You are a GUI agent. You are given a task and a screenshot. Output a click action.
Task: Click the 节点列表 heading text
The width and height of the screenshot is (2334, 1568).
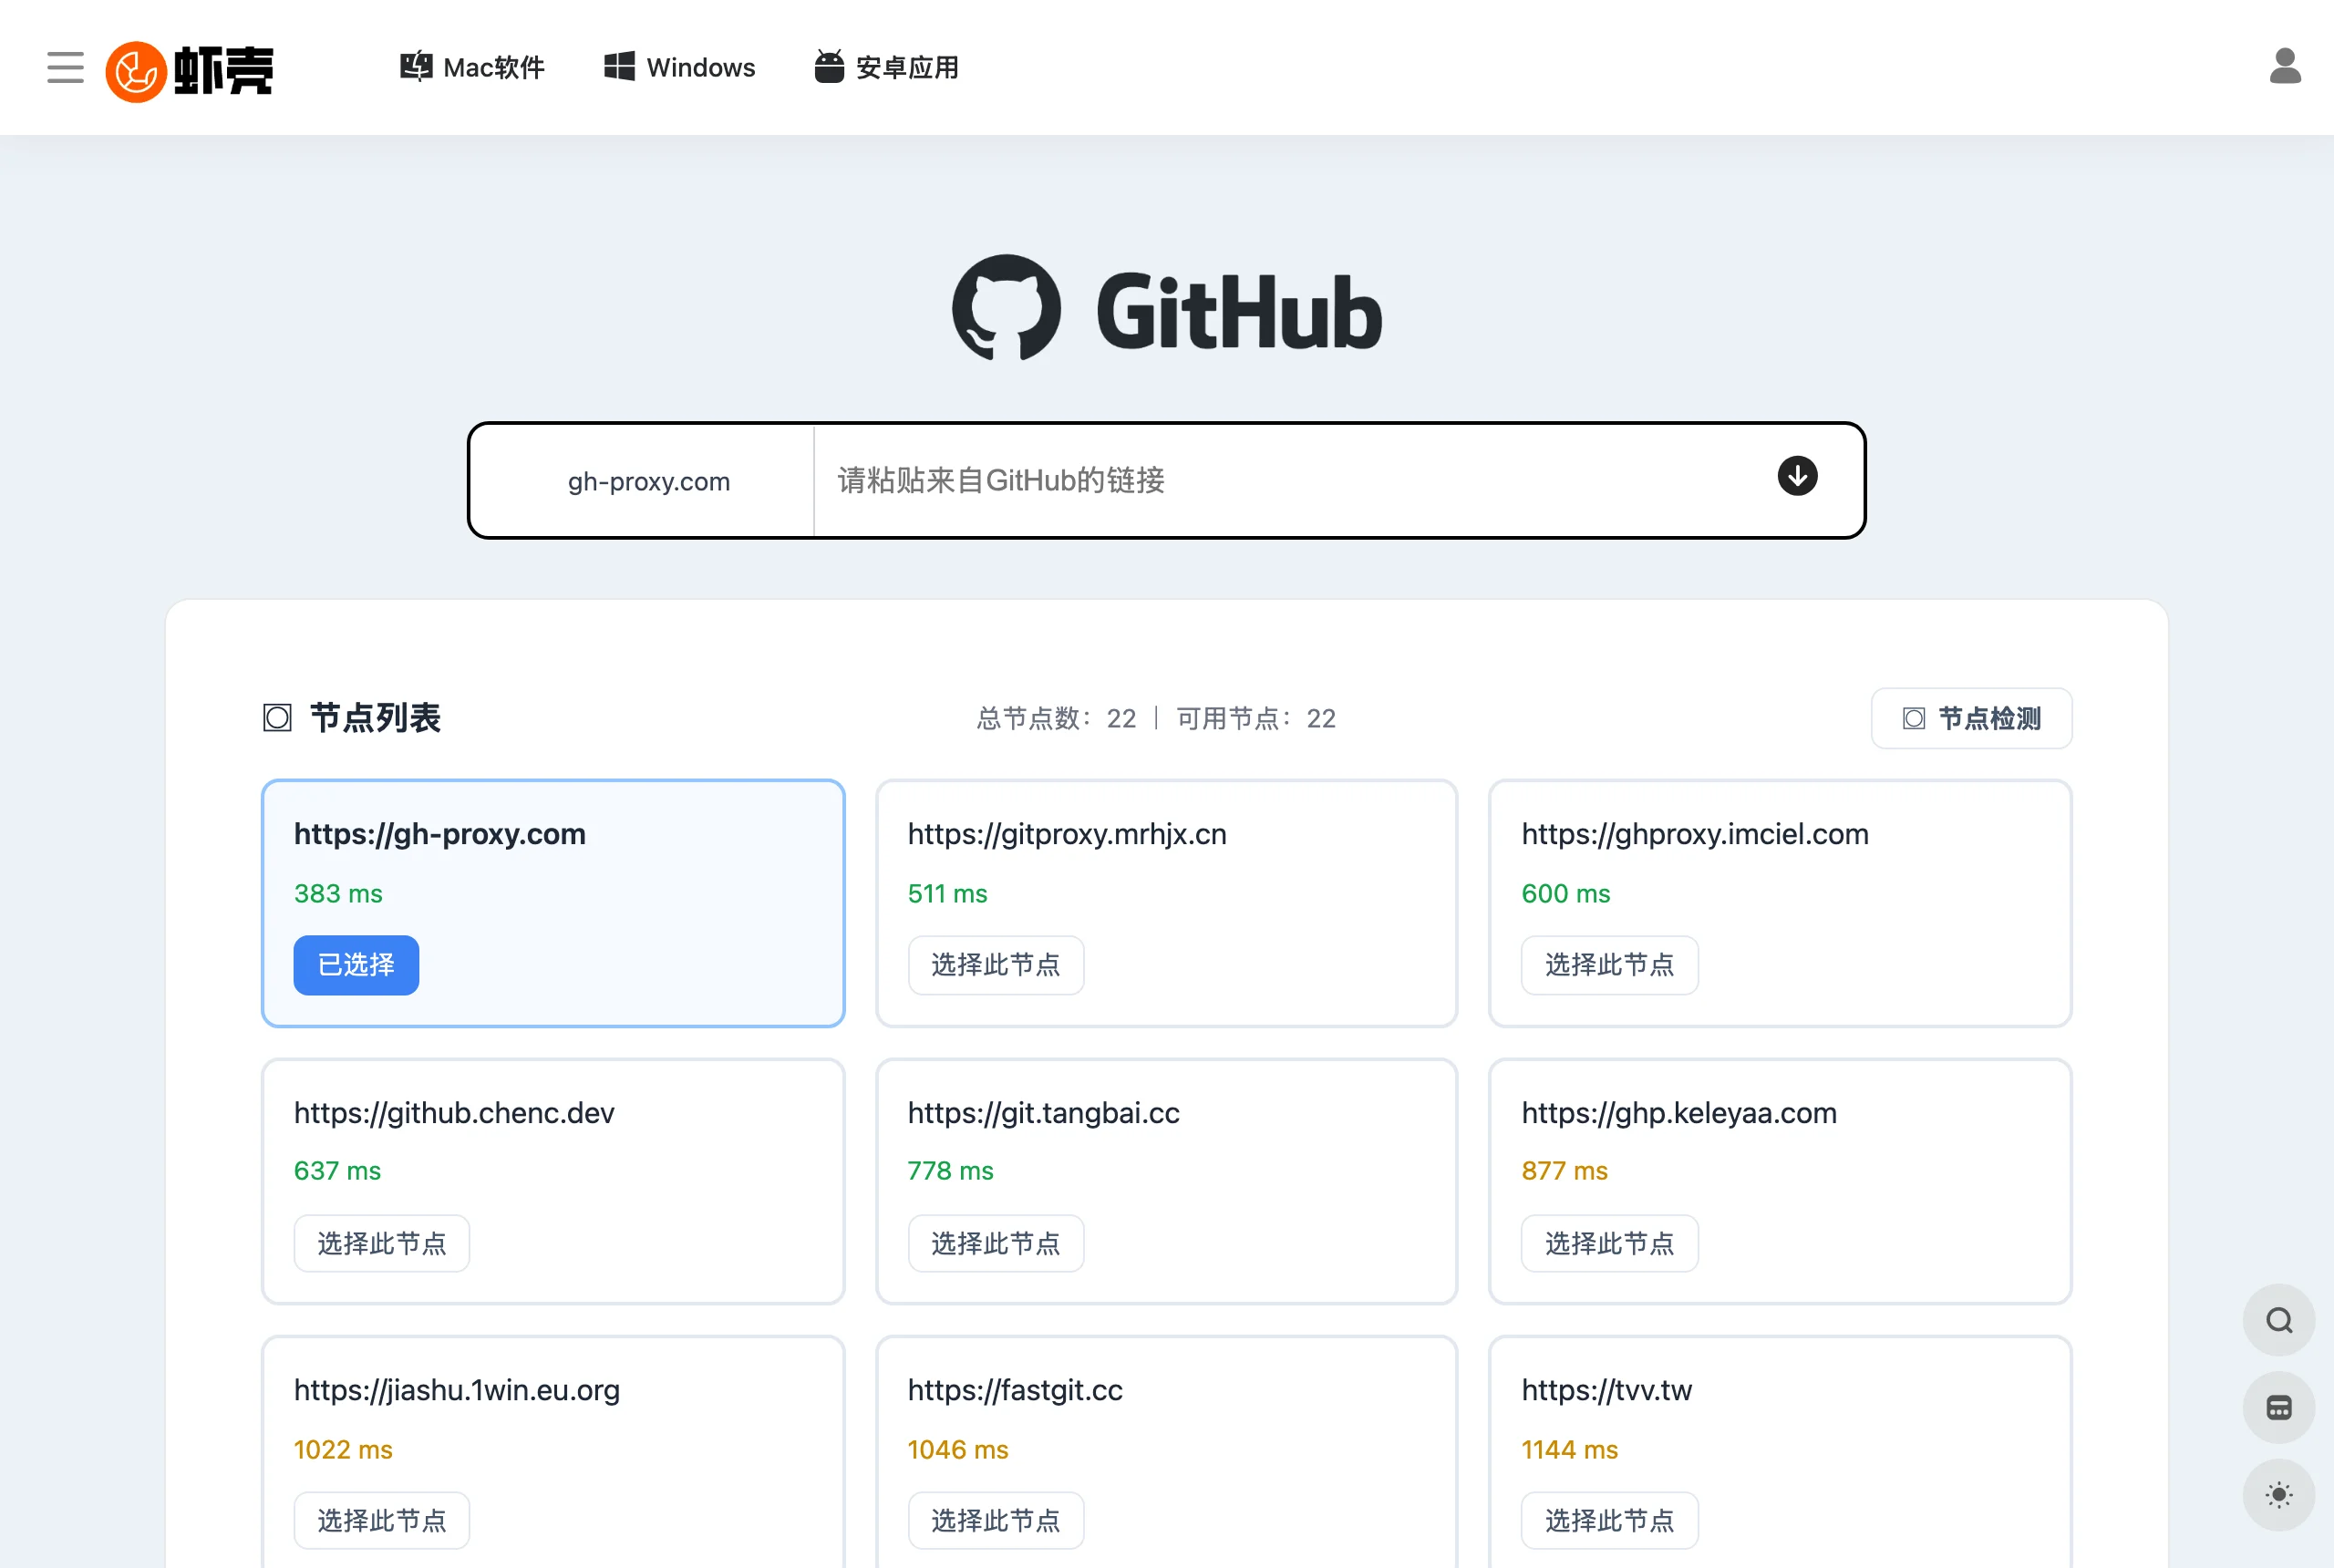[x=375, y=718]
